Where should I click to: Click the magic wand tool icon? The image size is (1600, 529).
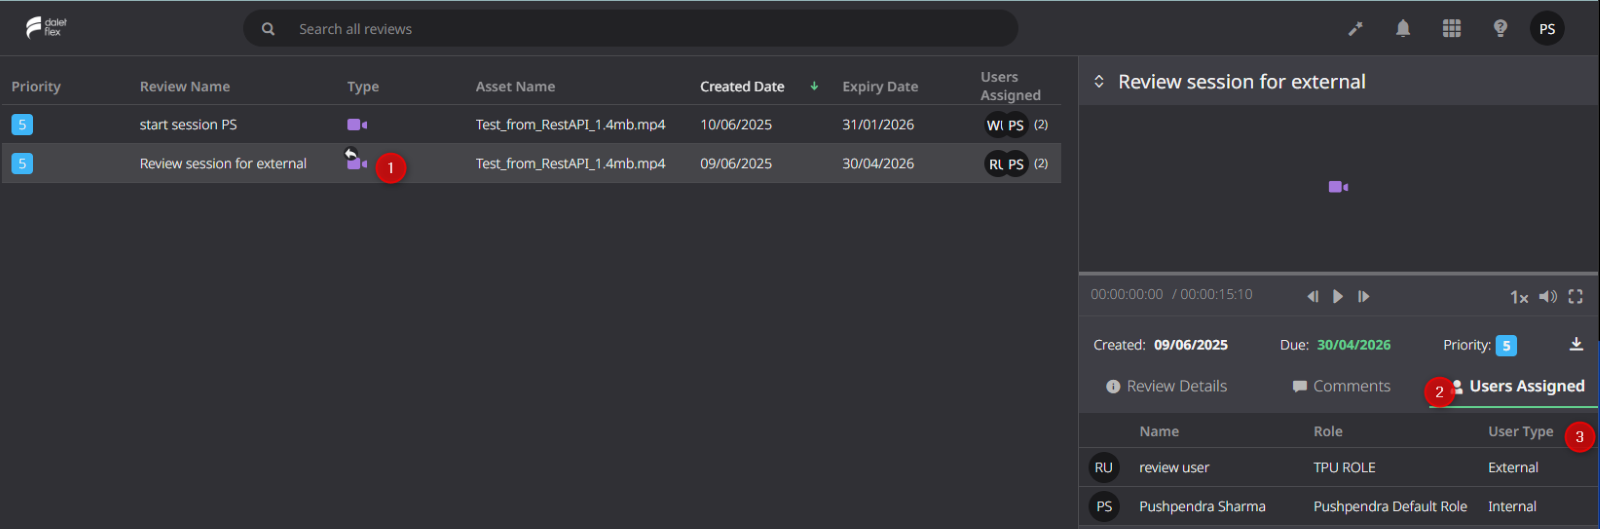[x=1355, y=29]
